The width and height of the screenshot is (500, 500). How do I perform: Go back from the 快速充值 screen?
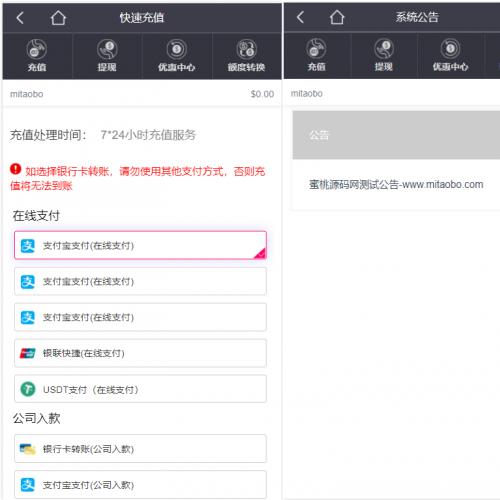click(20, 18)
